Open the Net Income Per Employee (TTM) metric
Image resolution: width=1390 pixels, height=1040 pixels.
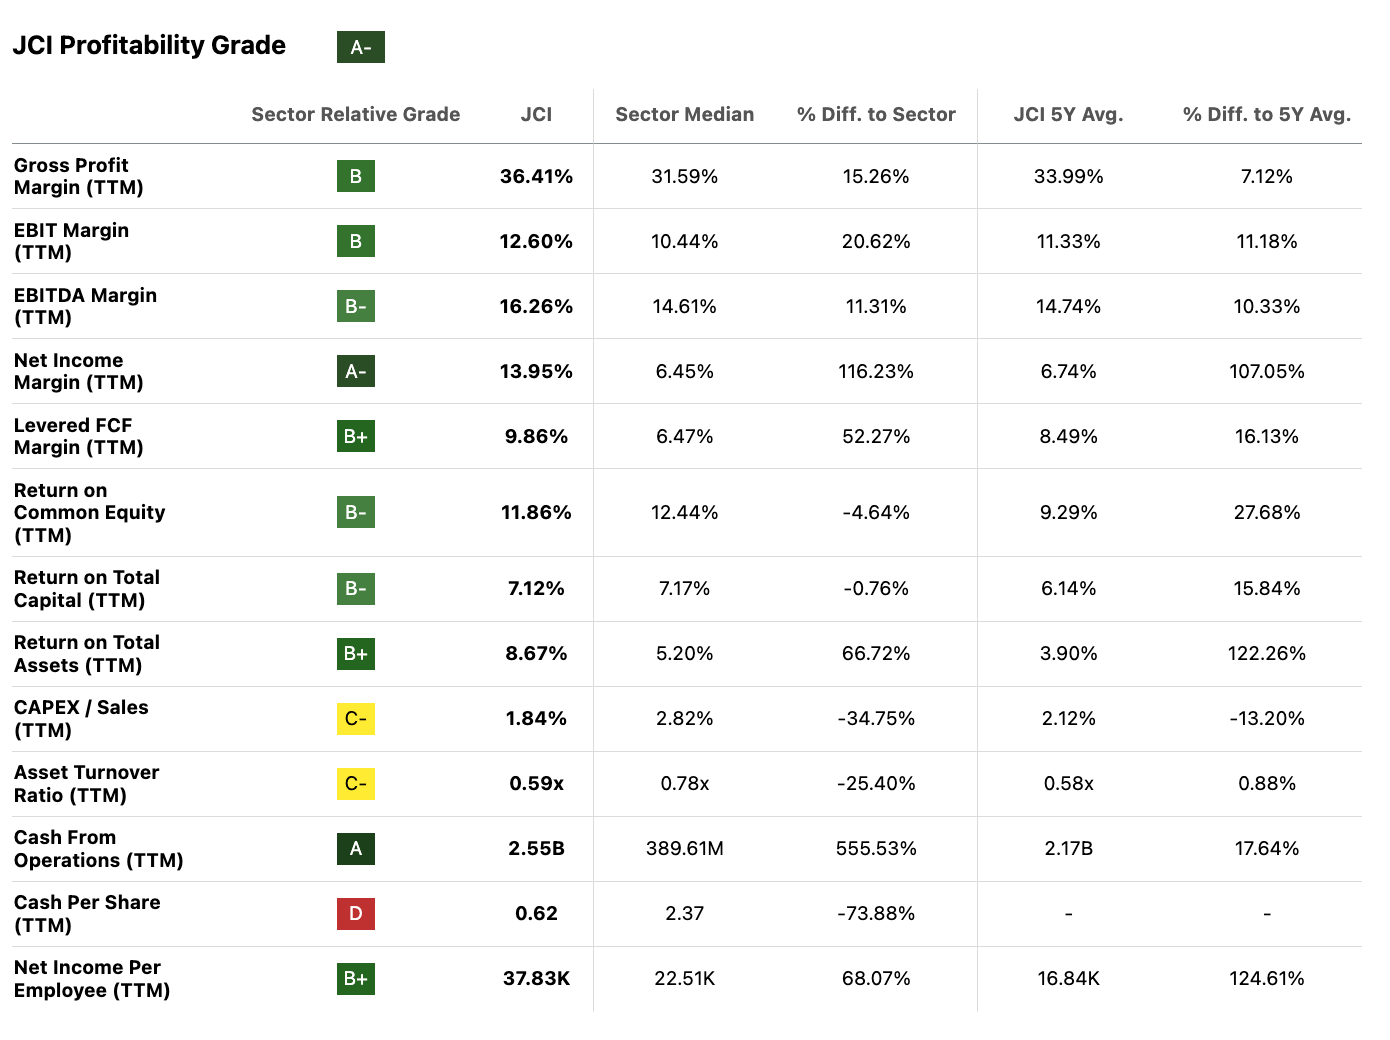point(91,979)
